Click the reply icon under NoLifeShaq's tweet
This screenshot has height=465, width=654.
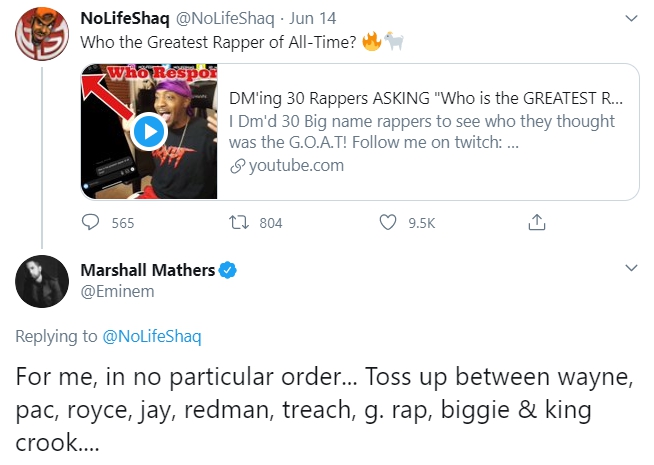click(91, 222)
